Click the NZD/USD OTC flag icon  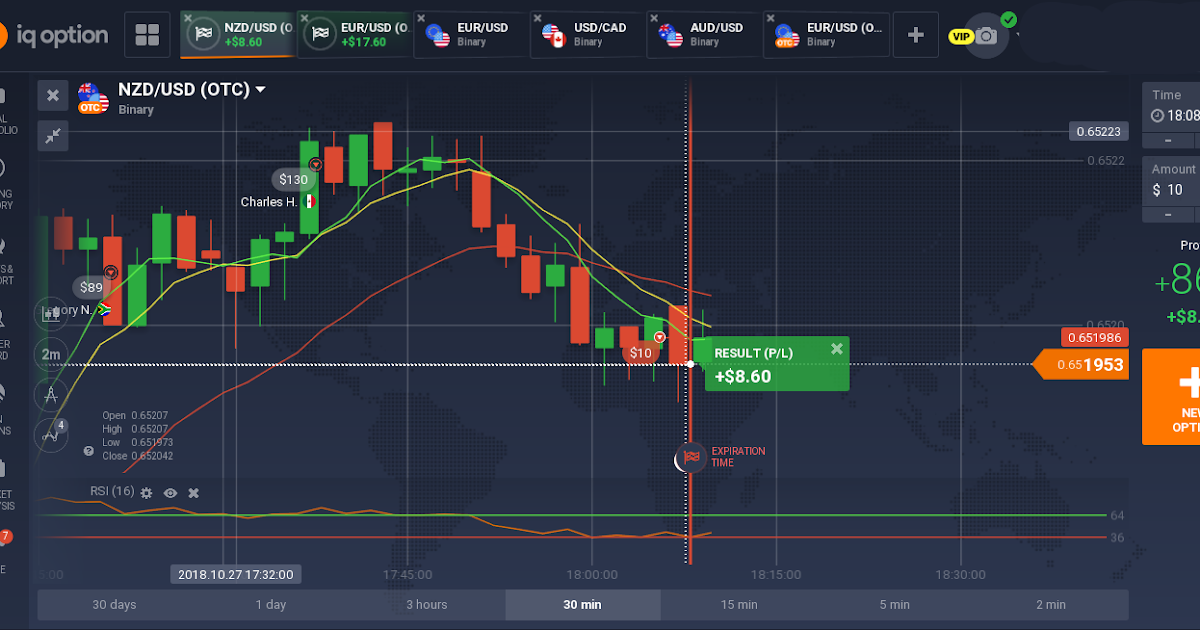[x=92, y=97]
